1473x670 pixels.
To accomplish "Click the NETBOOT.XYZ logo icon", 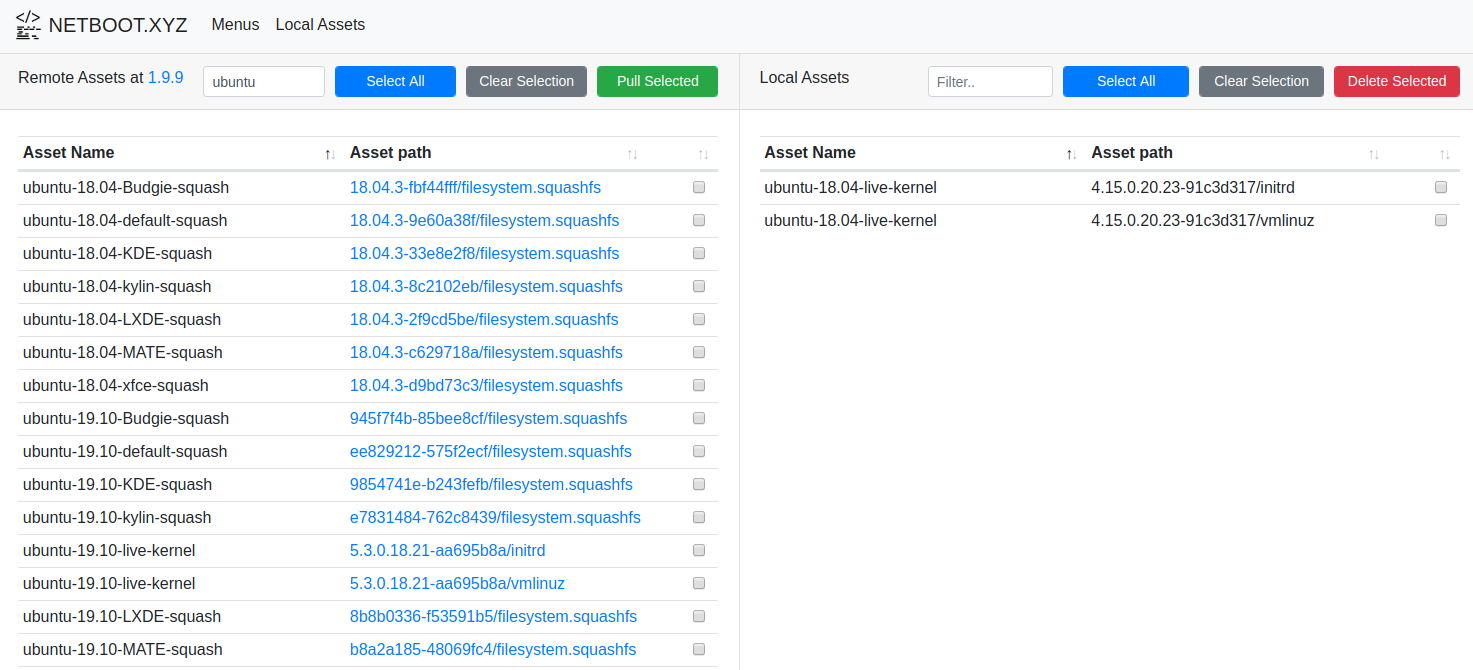I will click(x=28, y=25).
